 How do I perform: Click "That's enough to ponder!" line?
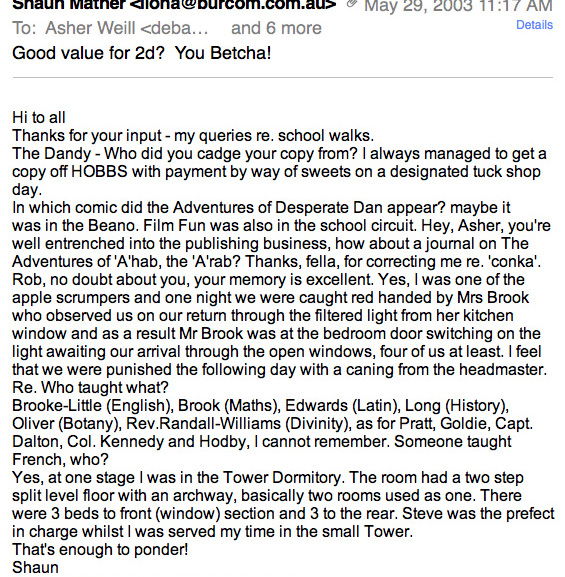[x=100, y=550]
